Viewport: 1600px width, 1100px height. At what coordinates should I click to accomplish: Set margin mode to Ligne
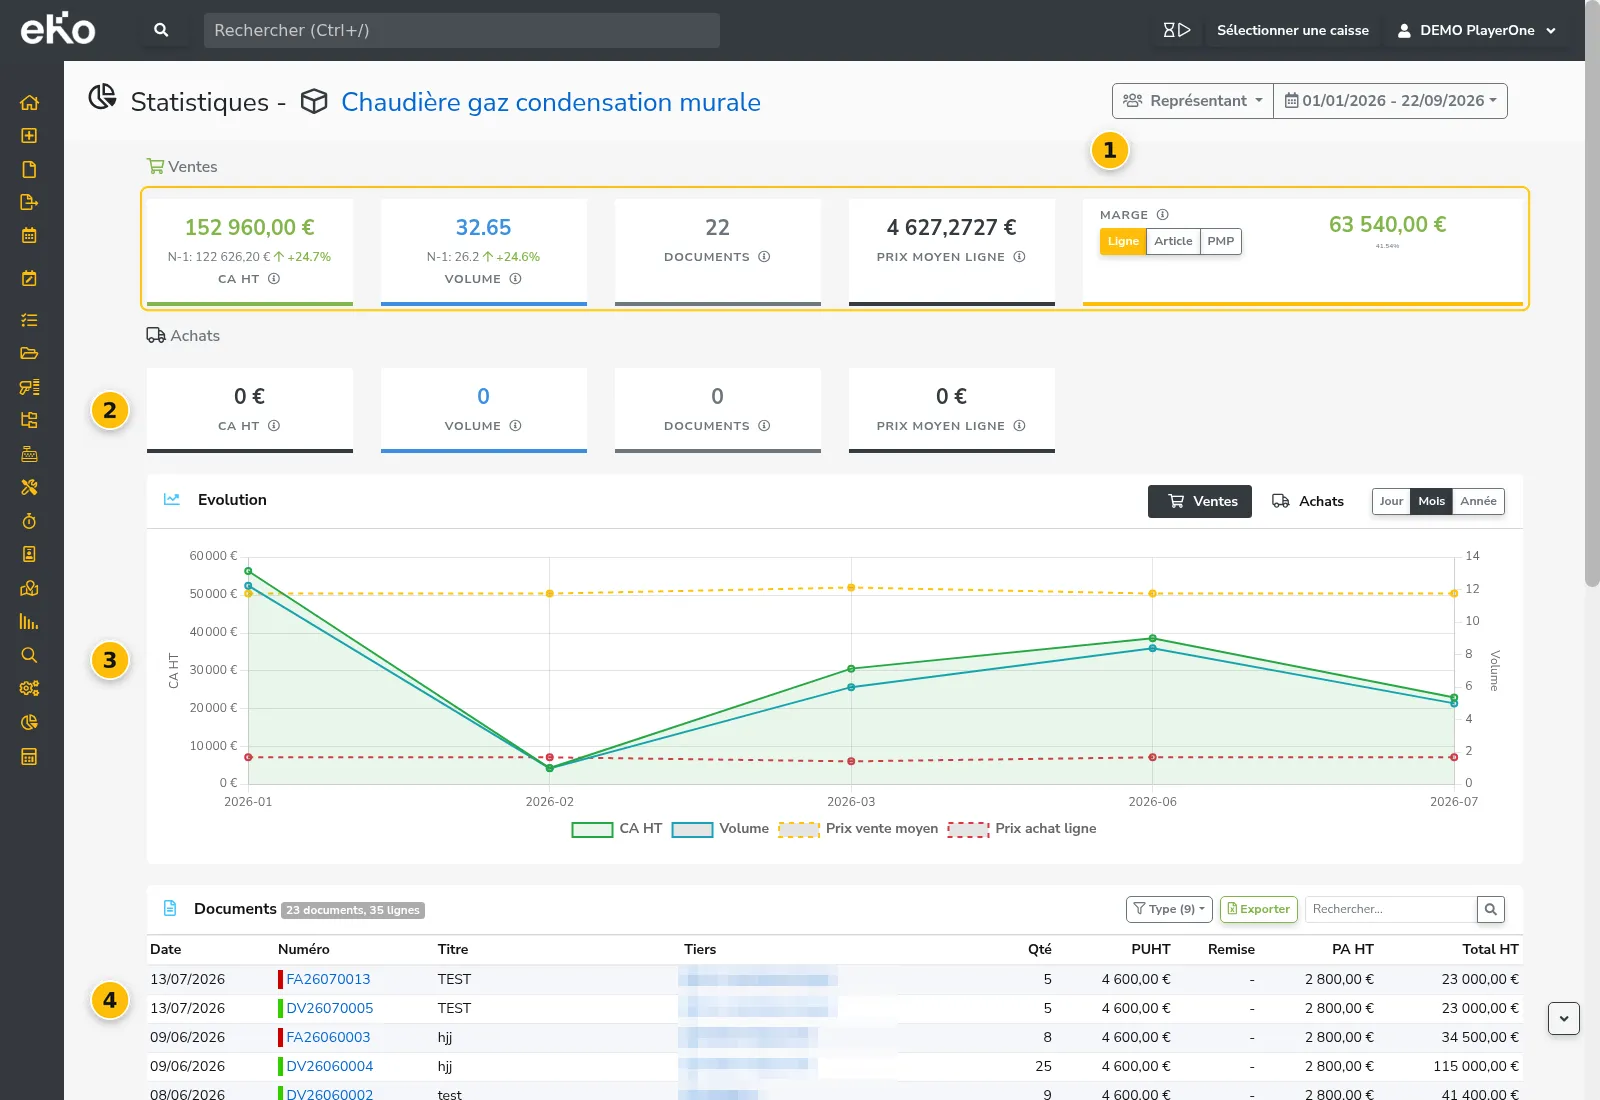coord(1123,241)
